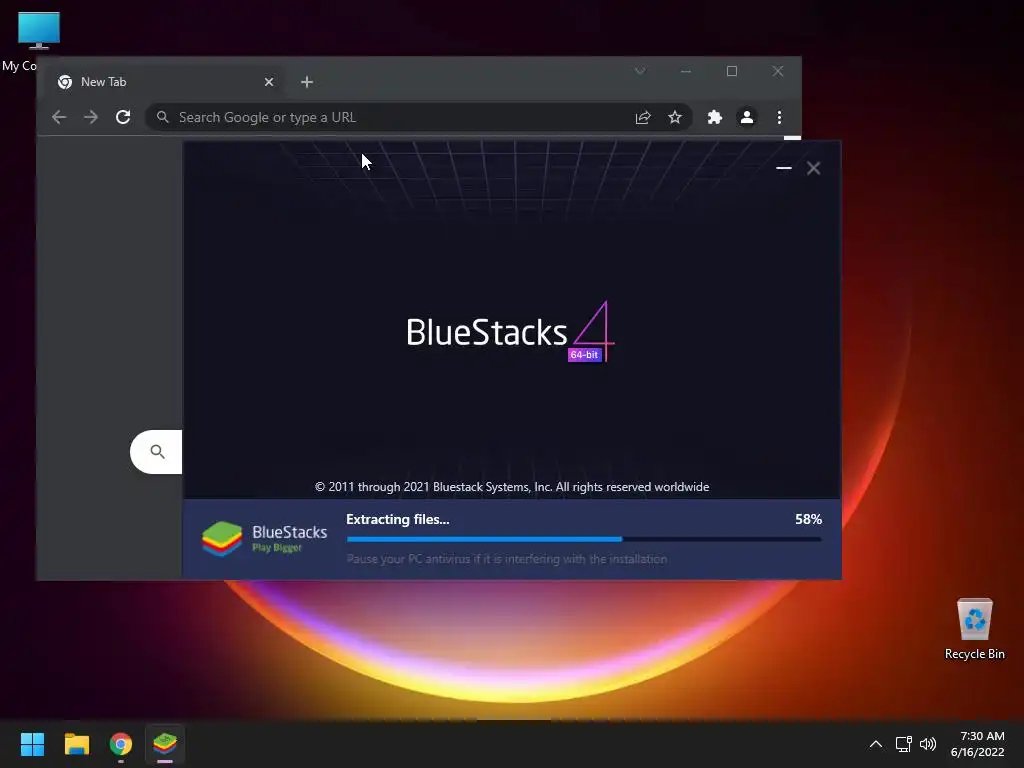Reload the page in Chrome

tap(123, 117)
